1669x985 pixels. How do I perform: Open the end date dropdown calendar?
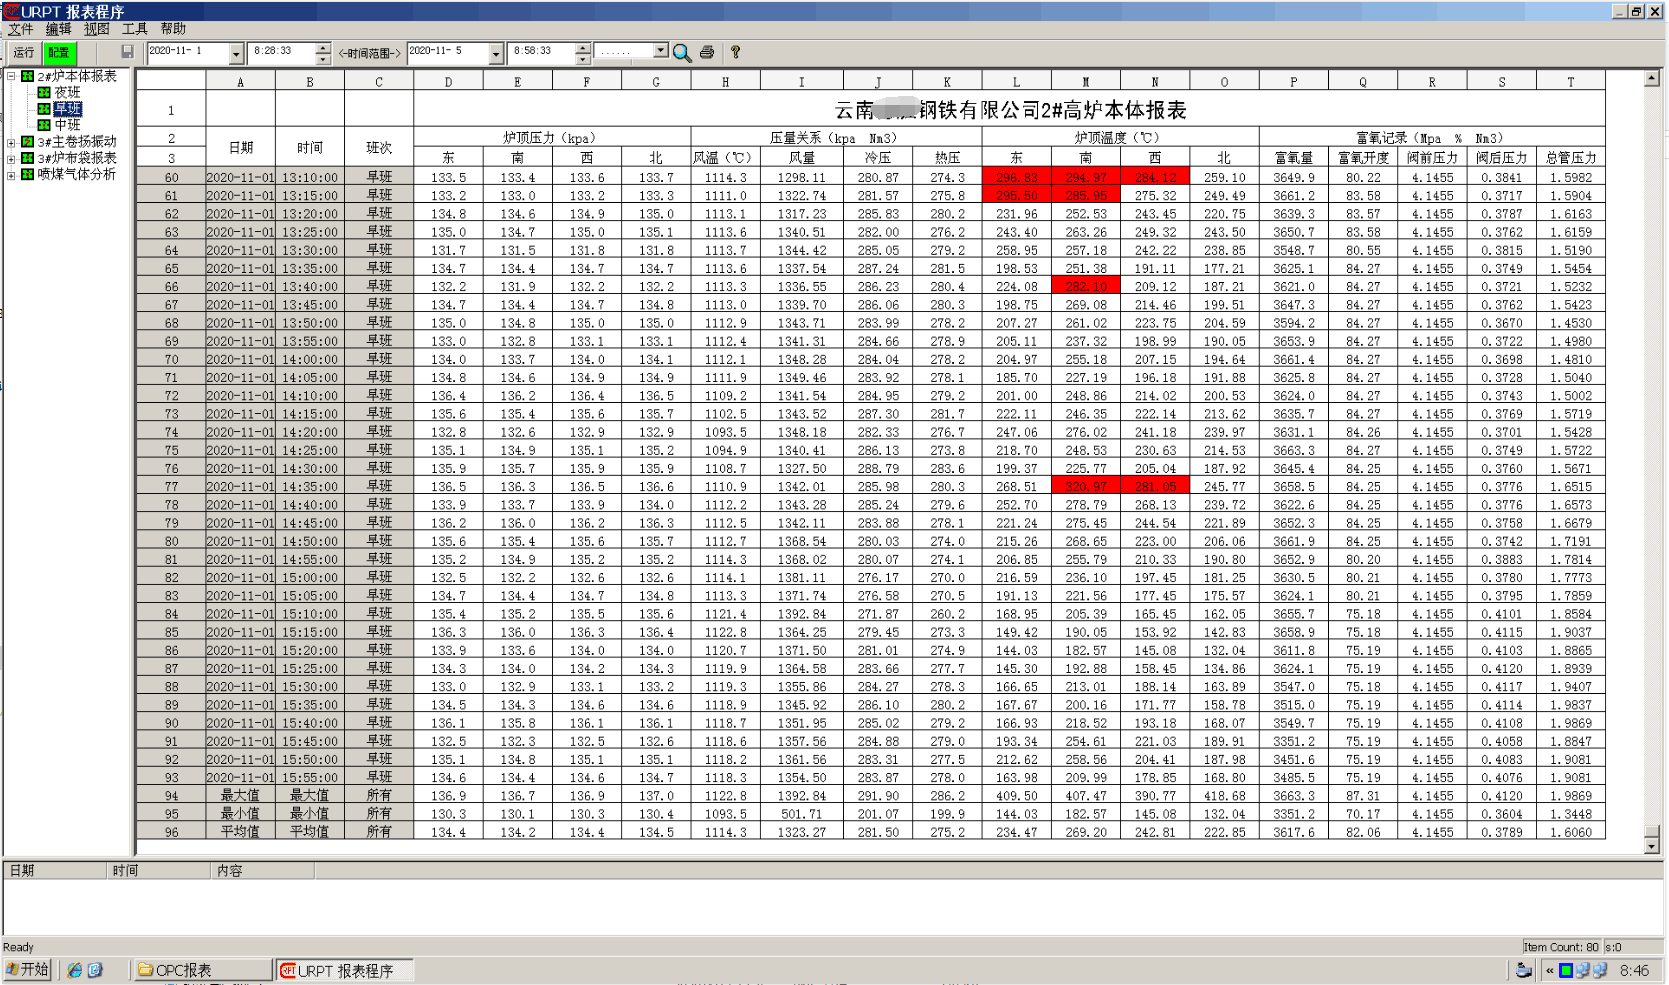point(496,53)
